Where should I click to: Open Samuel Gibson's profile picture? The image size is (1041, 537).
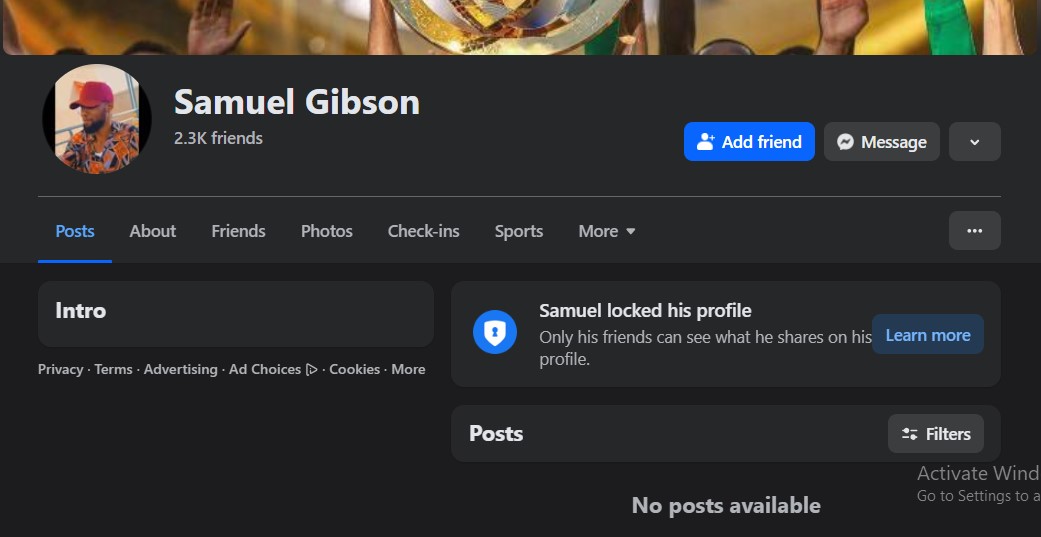pos(97,119)
